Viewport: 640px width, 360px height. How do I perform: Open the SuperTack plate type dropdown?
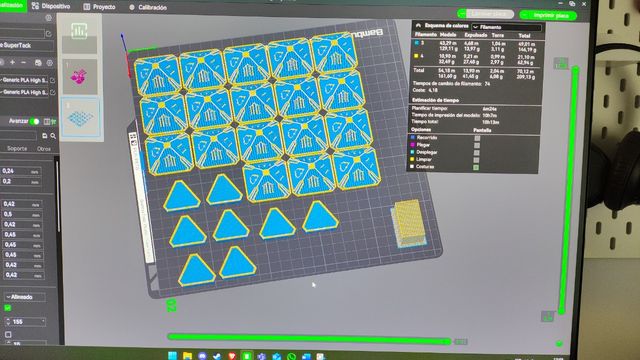coord(27,45)
